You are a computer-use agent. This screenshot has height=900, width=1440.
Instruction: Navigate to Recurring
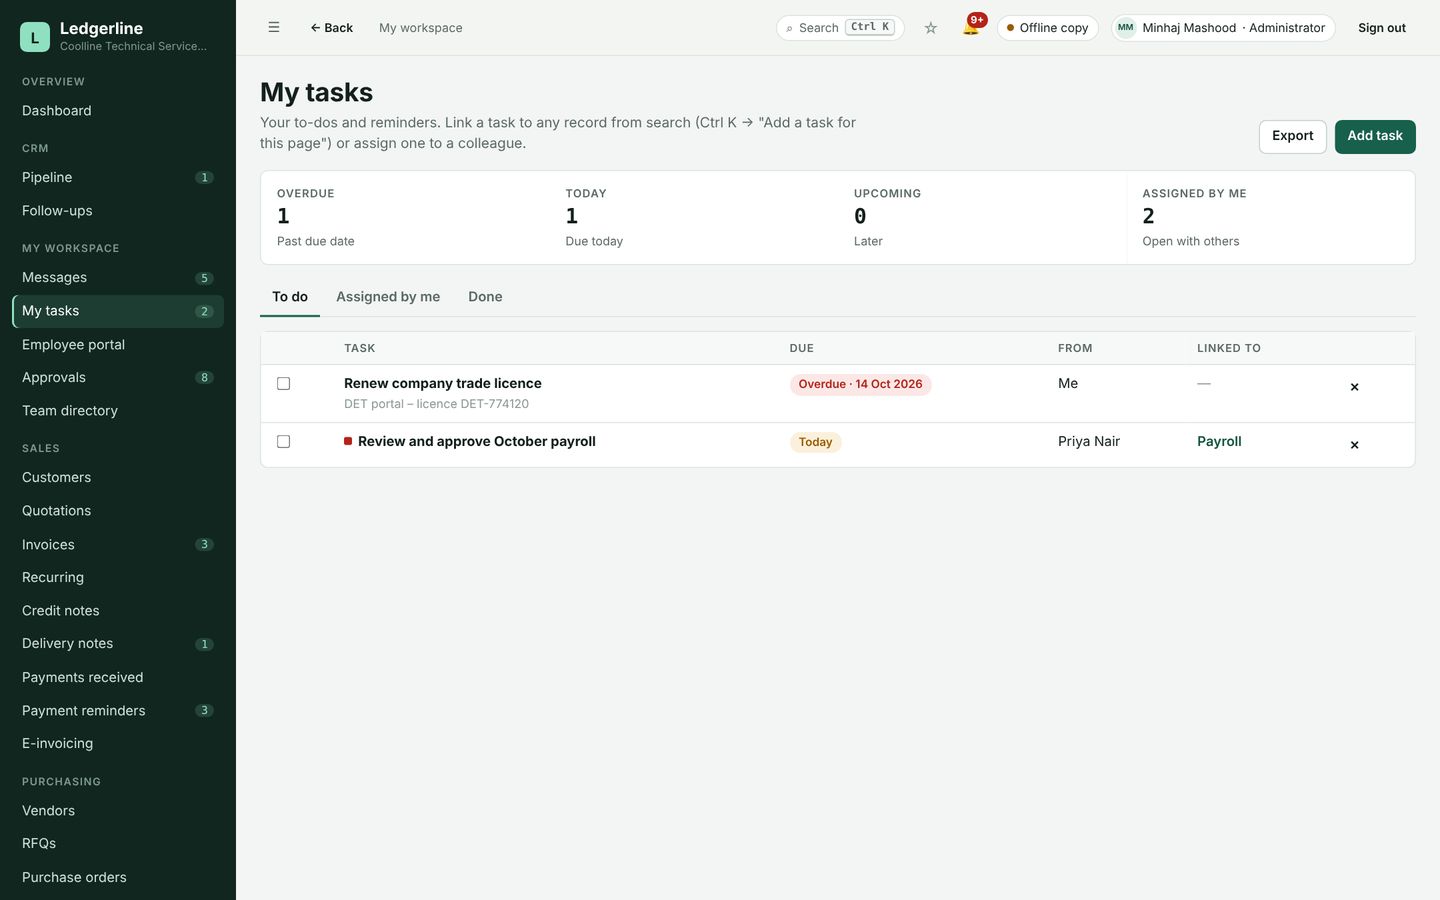[118, 578]
